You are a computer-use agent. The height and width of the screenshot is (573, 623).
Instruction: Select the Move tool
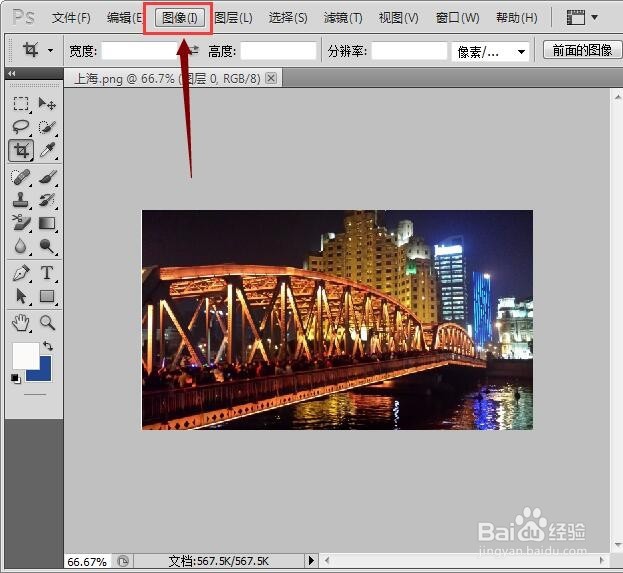47,104
